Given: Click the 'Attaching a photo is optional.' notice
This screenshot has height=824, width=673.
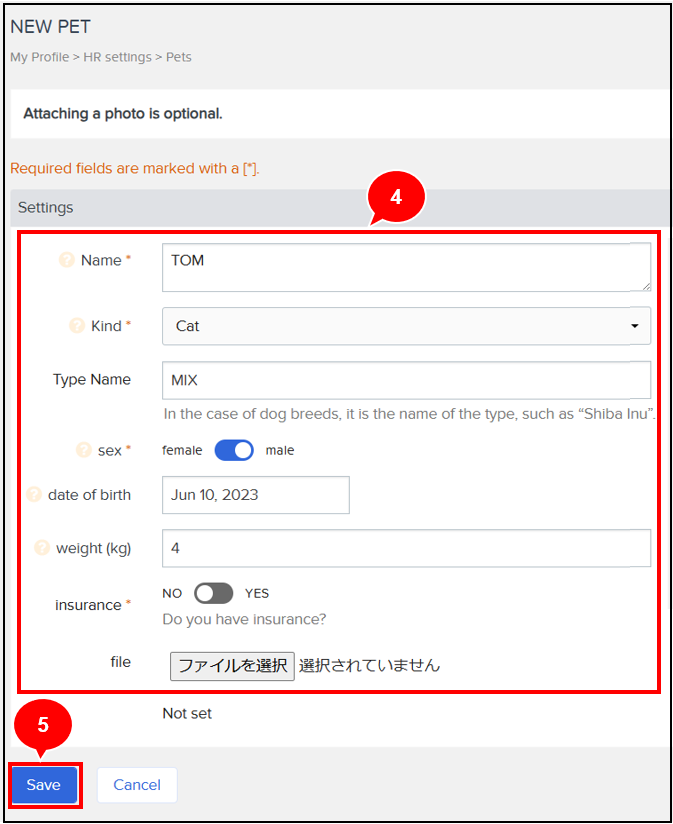Looking at the screenshot, I should coord(123,114).
